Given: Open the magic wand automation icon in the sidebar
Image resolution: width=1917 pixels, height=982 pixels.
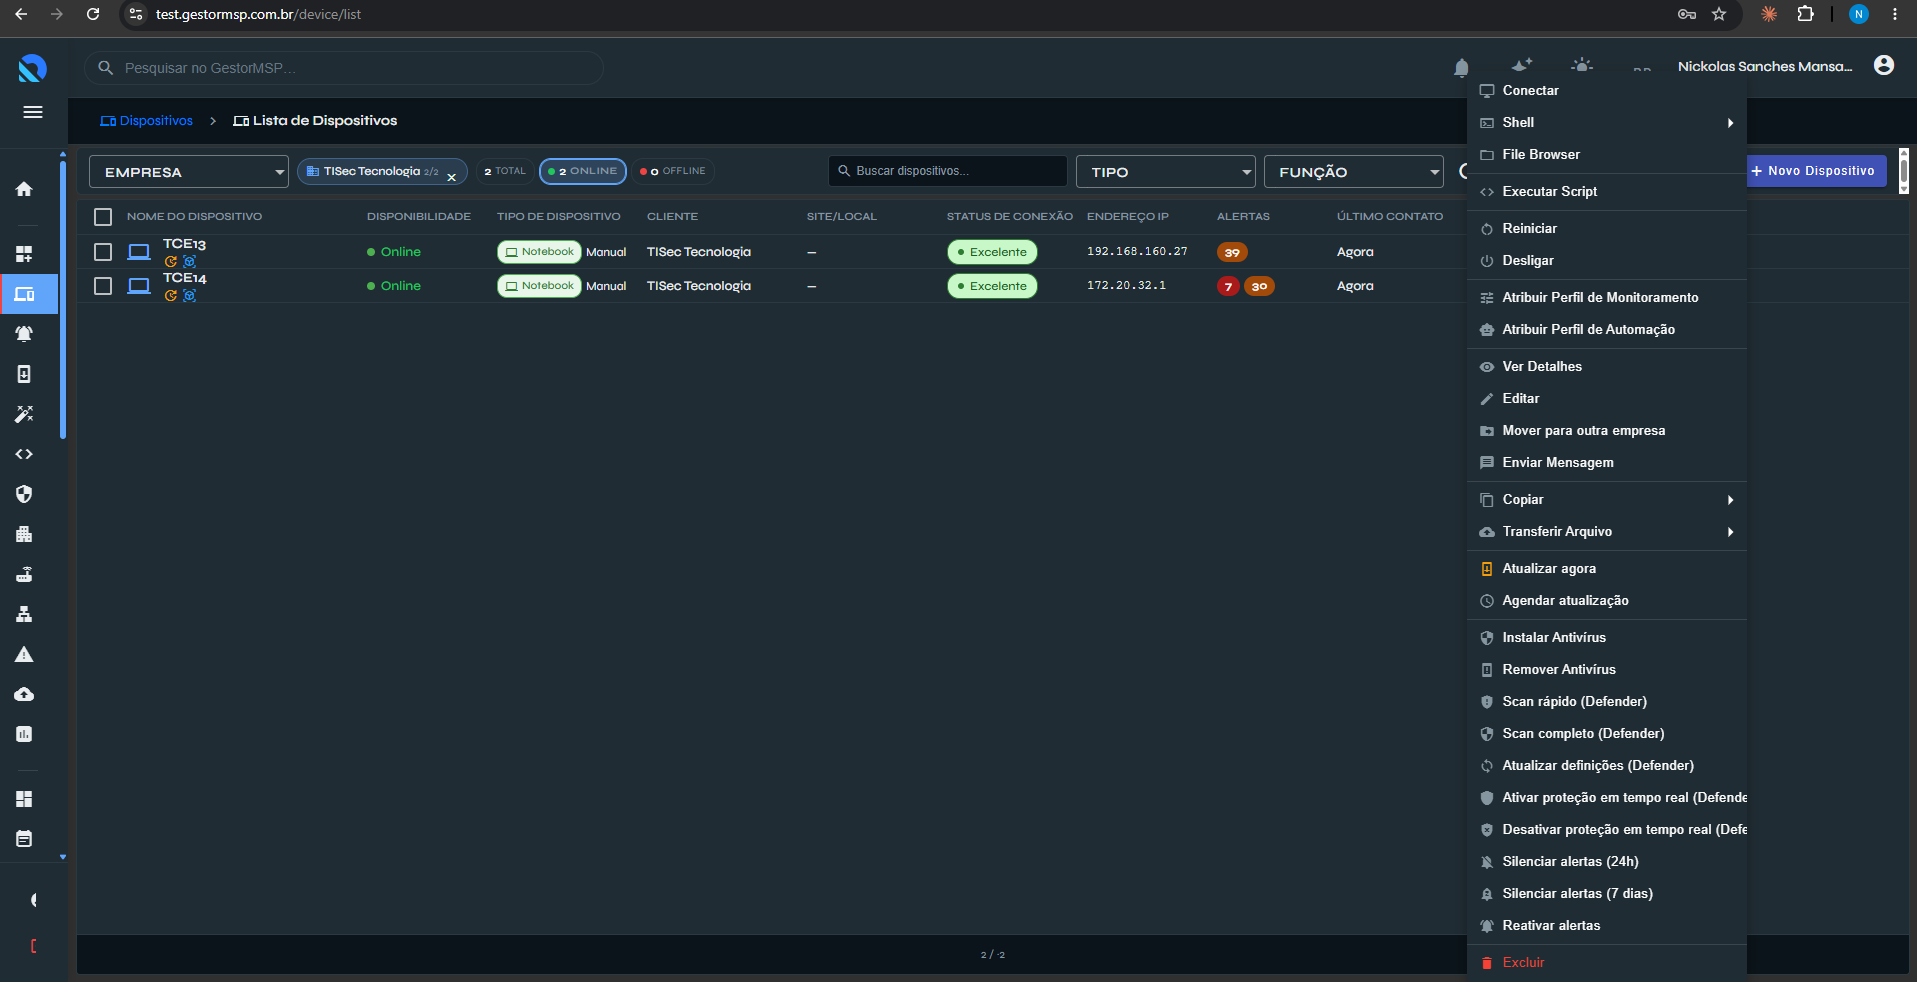Looking at the screenshot, I should [x=24, y=414].
